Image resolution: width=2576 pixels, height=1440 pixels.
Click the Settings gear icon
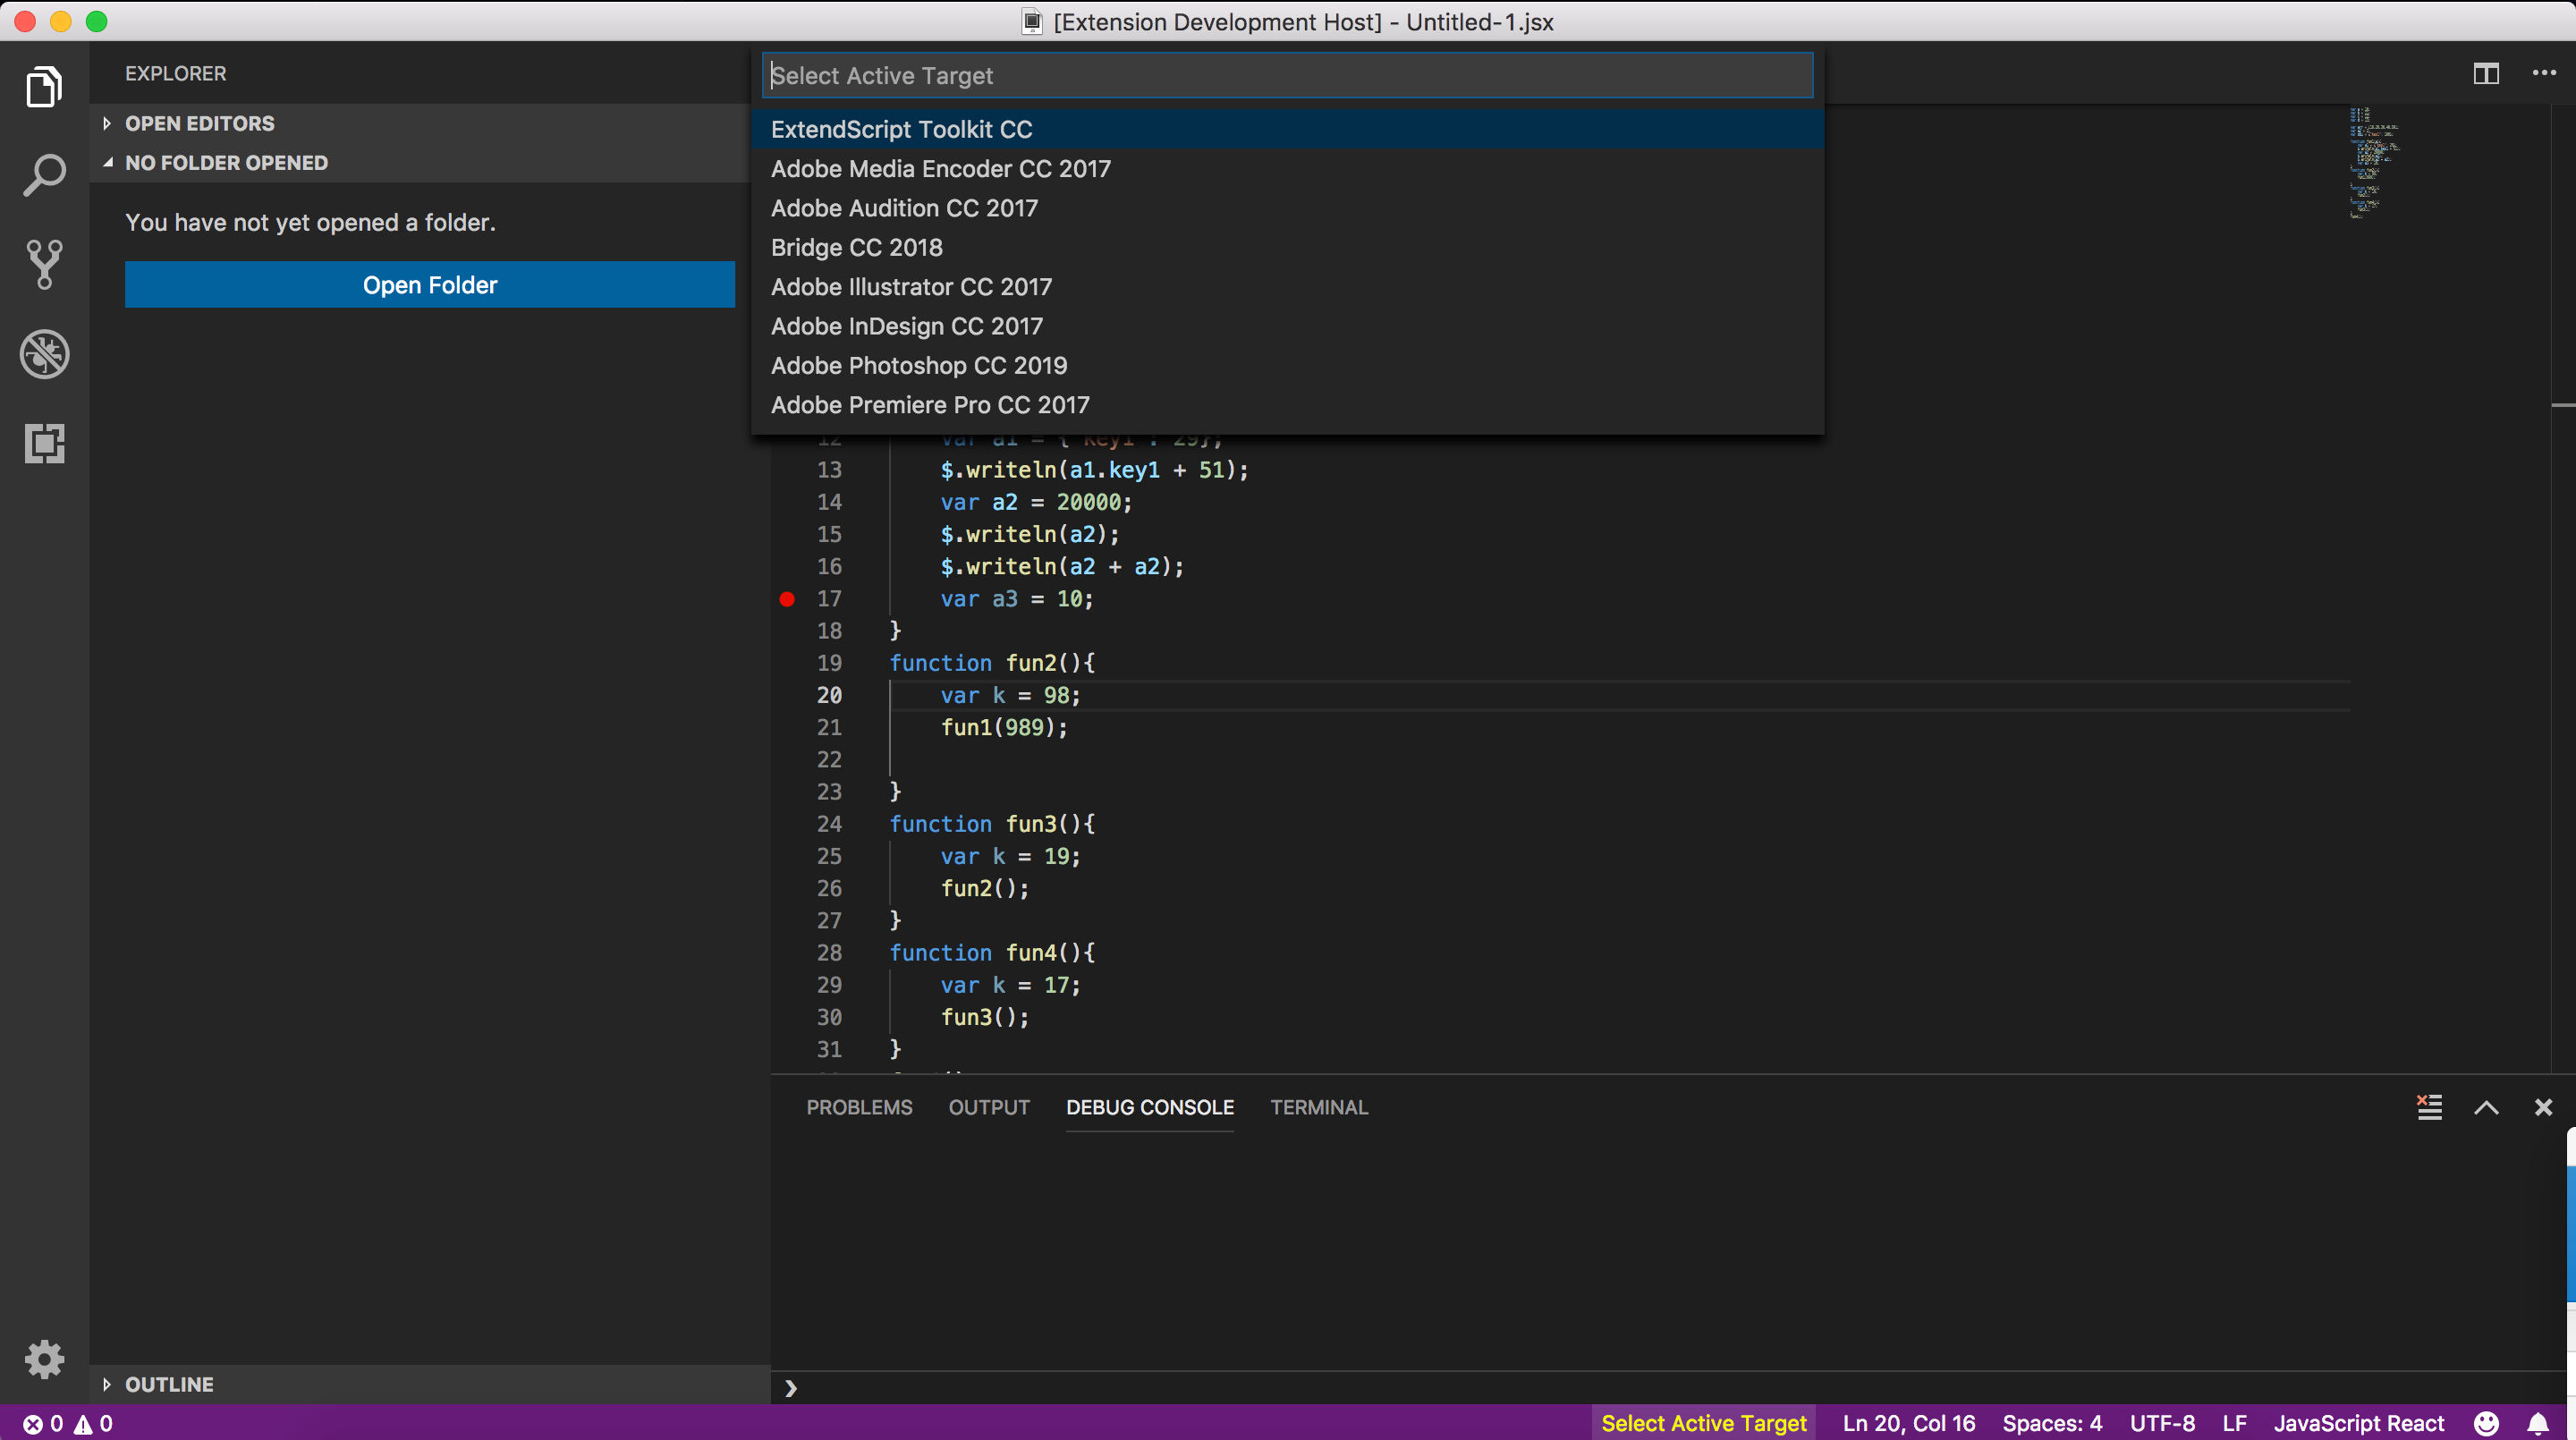pos(44,1358)
